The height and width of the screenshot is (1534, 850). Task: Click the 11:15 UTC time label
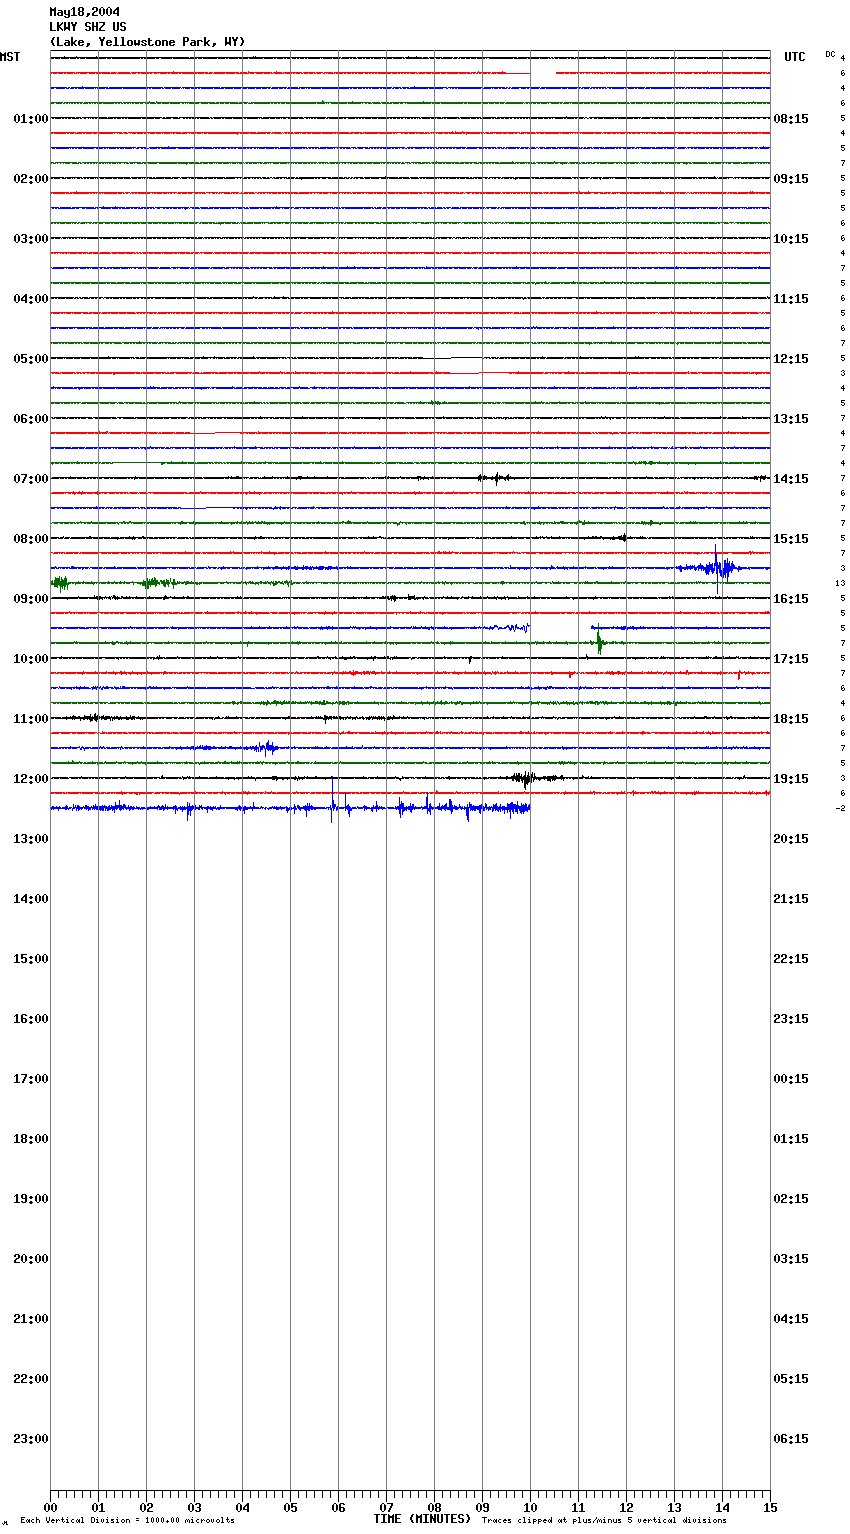[791, 299]
